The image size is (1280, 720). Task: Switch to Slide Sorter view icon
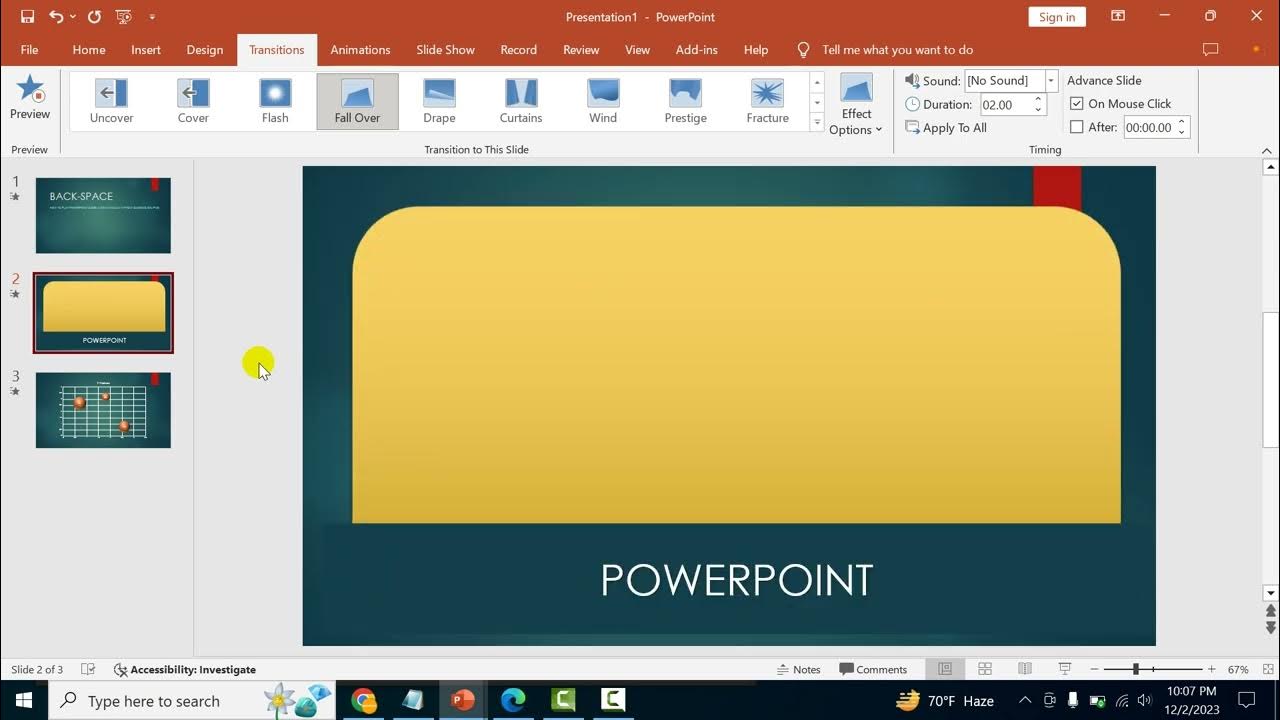coord(985,669)
